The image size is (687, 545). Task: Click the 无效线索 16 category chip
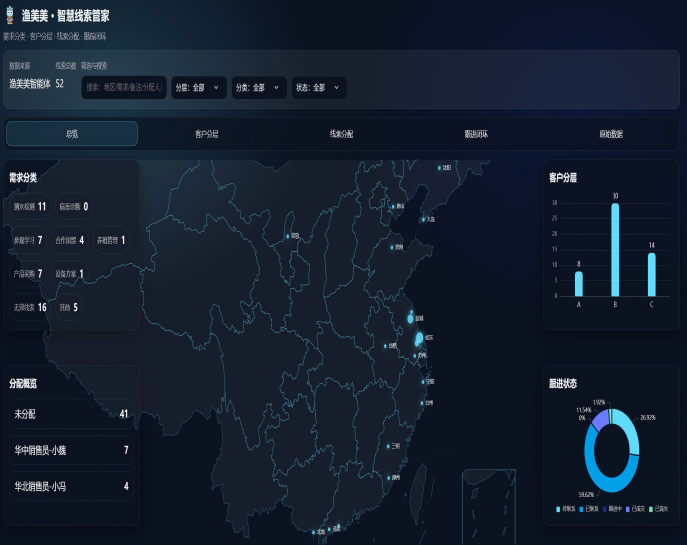click(x=30, y=307)
